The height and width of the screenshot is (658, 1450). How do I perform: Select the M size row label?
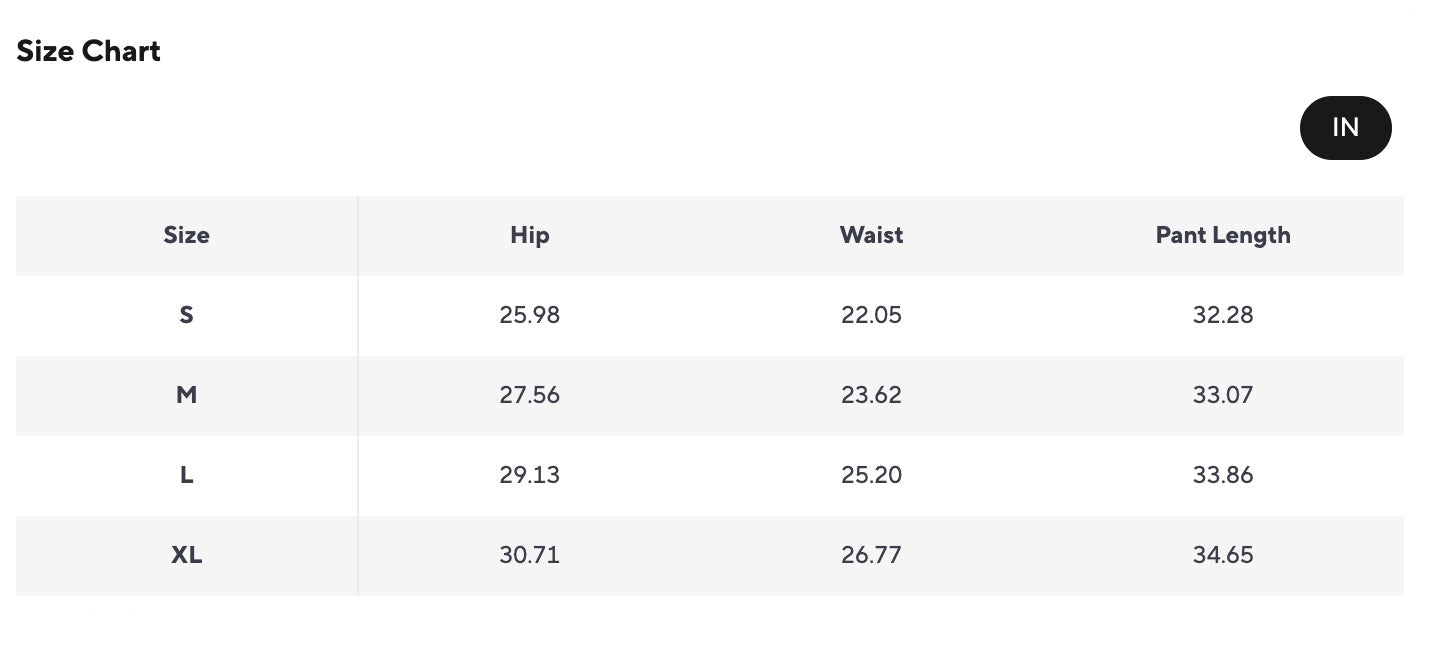click(x=186, y=395)
